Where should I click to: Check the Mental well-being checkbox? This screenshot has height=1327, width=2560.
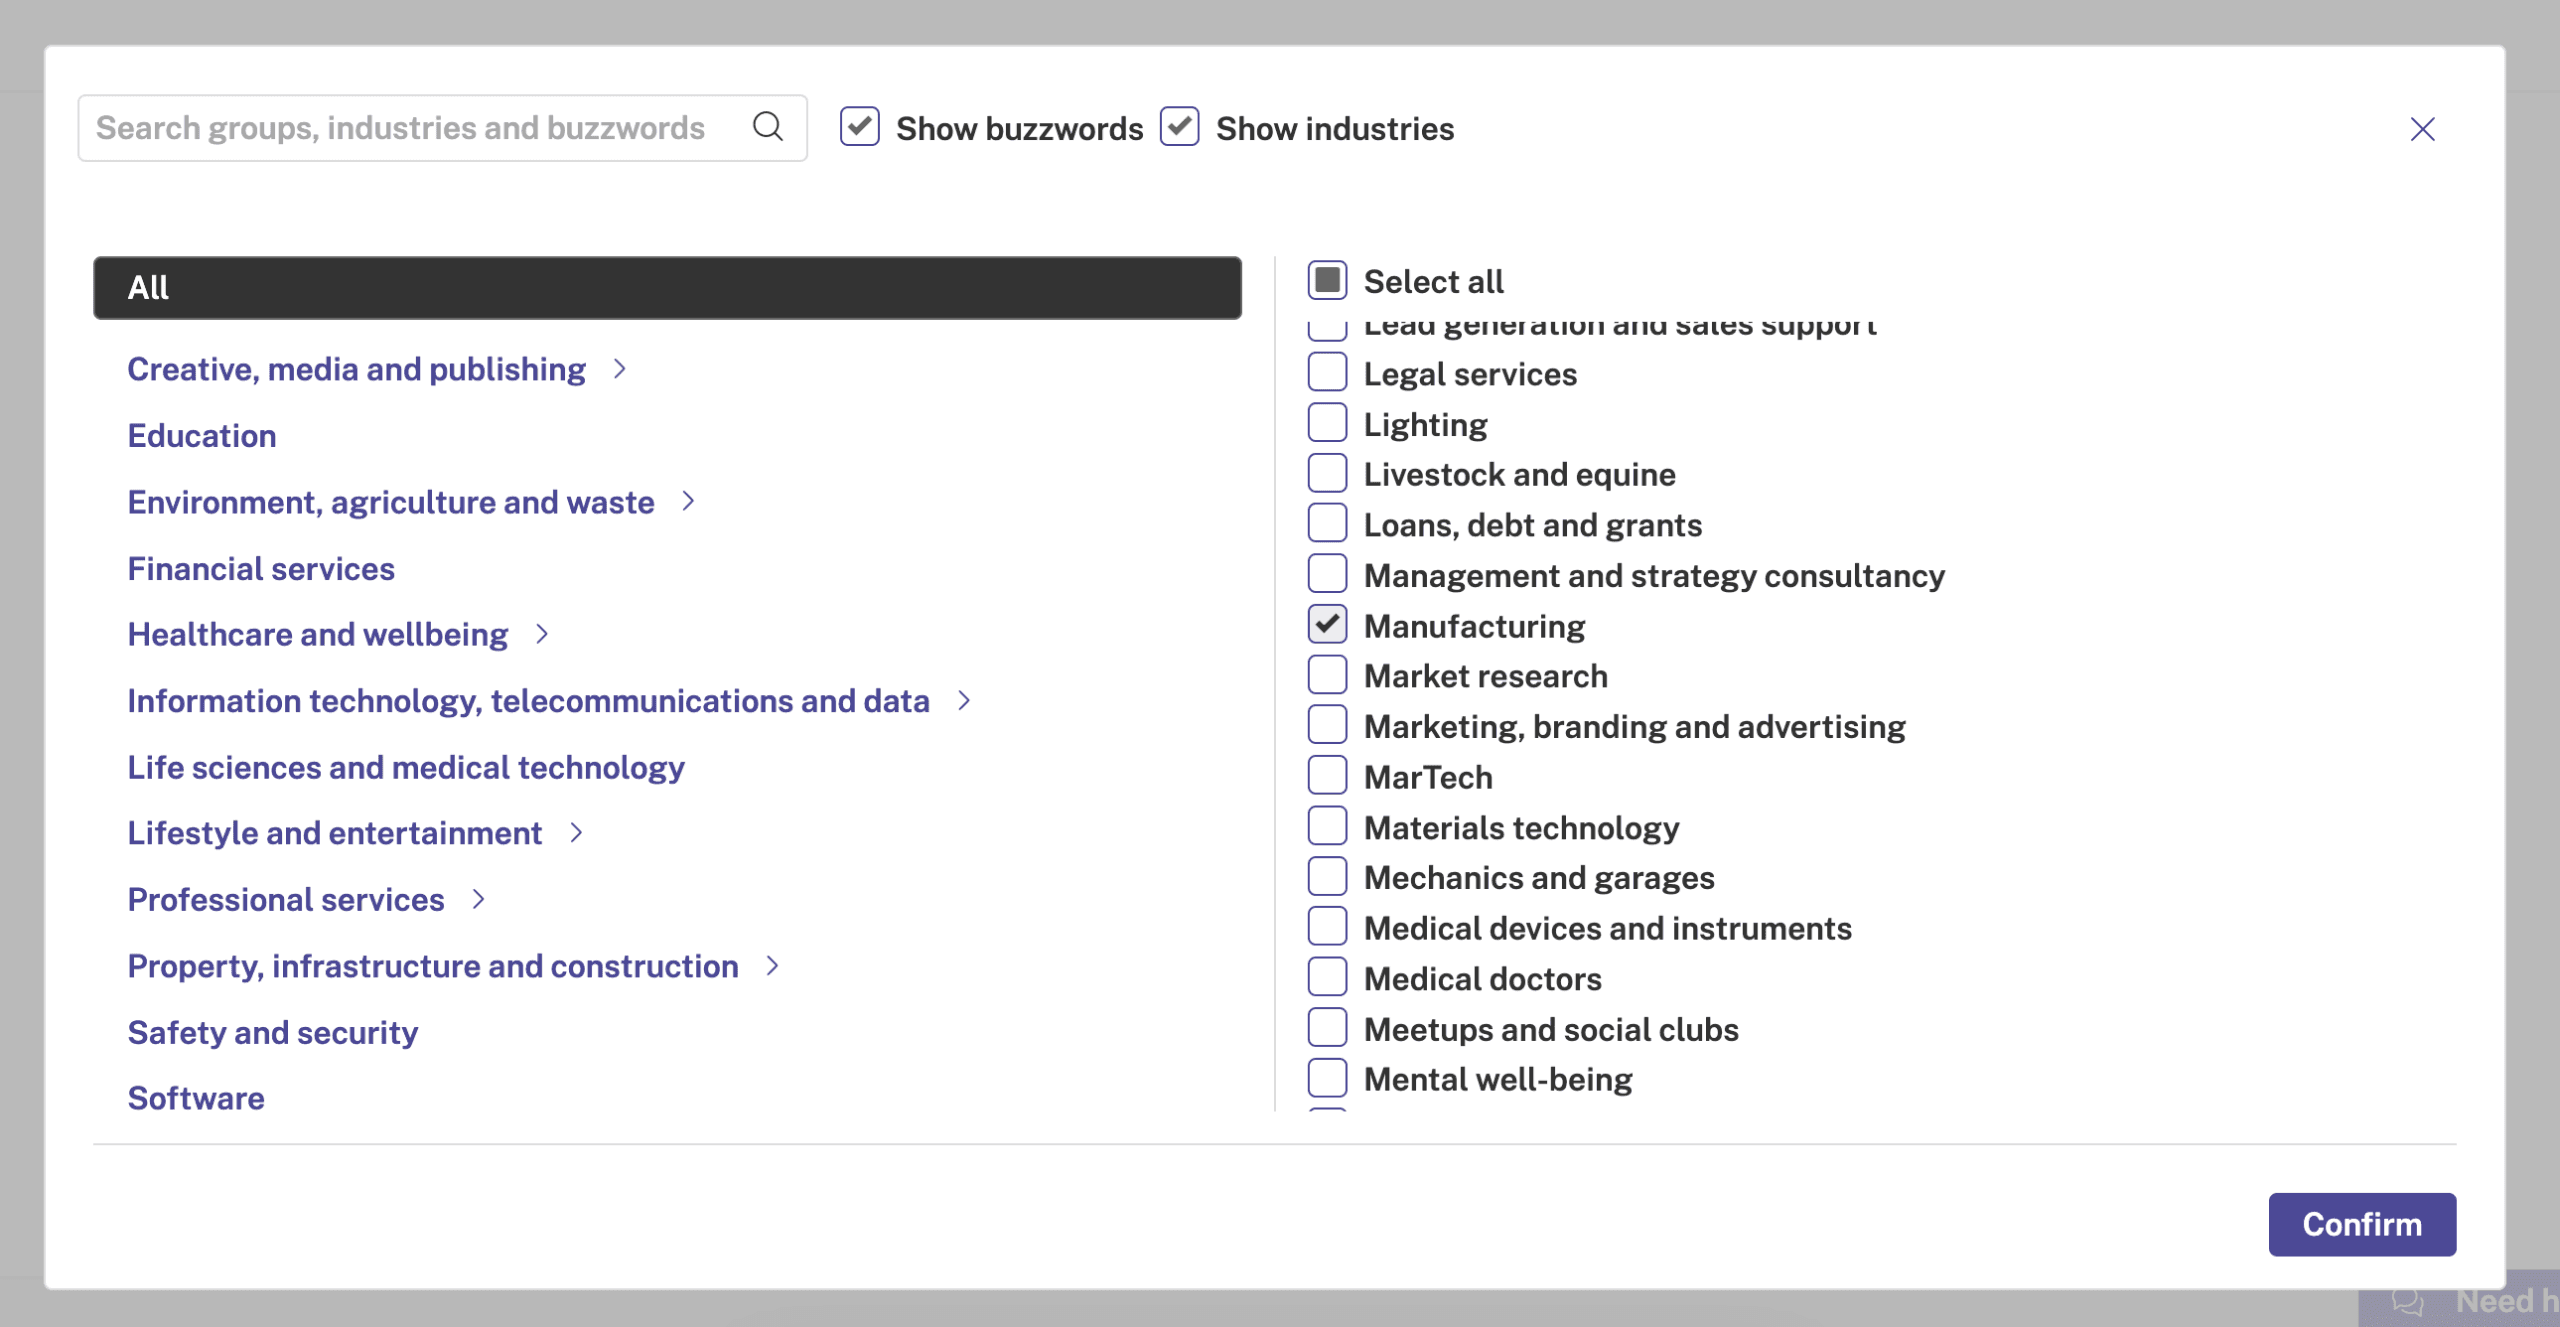click(1327, 1078)
